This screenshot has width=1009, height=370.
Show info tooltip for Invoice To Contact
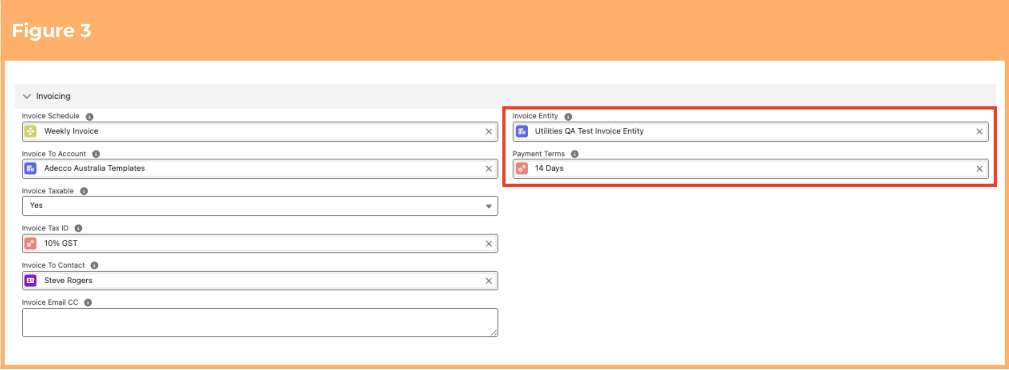pyautogui.click(x=95, y=265)
